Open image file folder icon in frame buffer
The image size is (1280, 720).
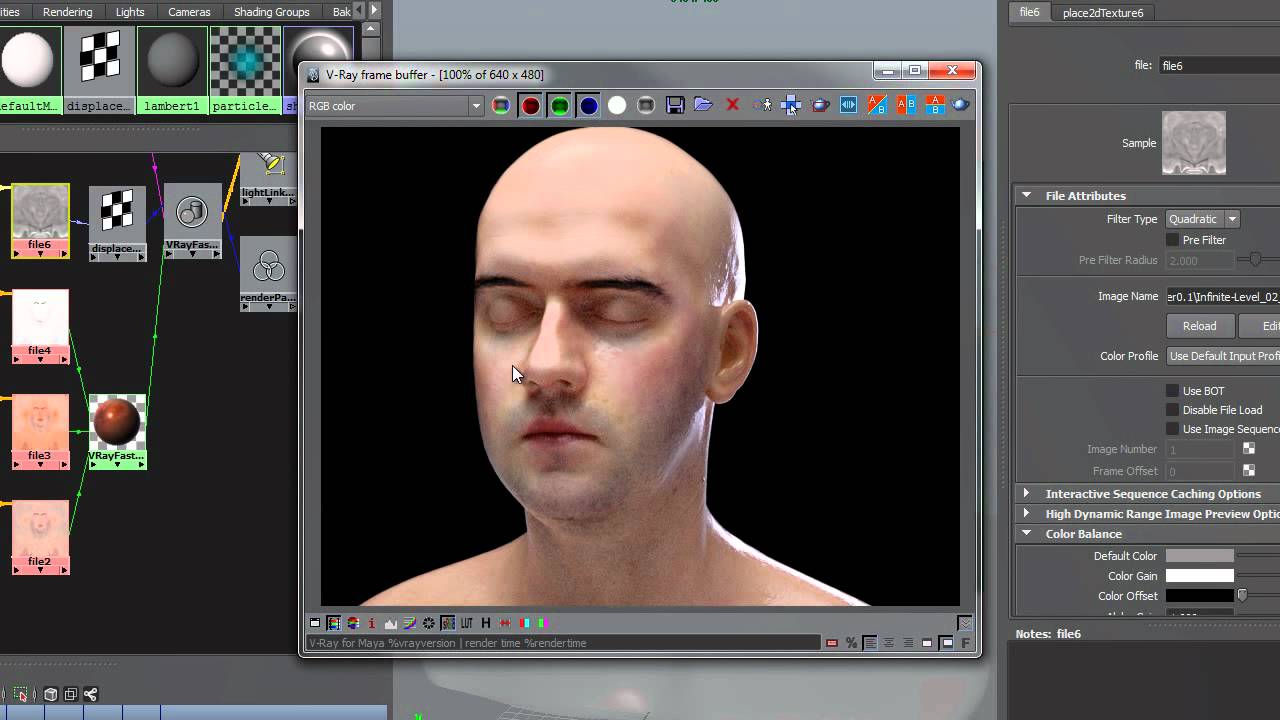704,105
